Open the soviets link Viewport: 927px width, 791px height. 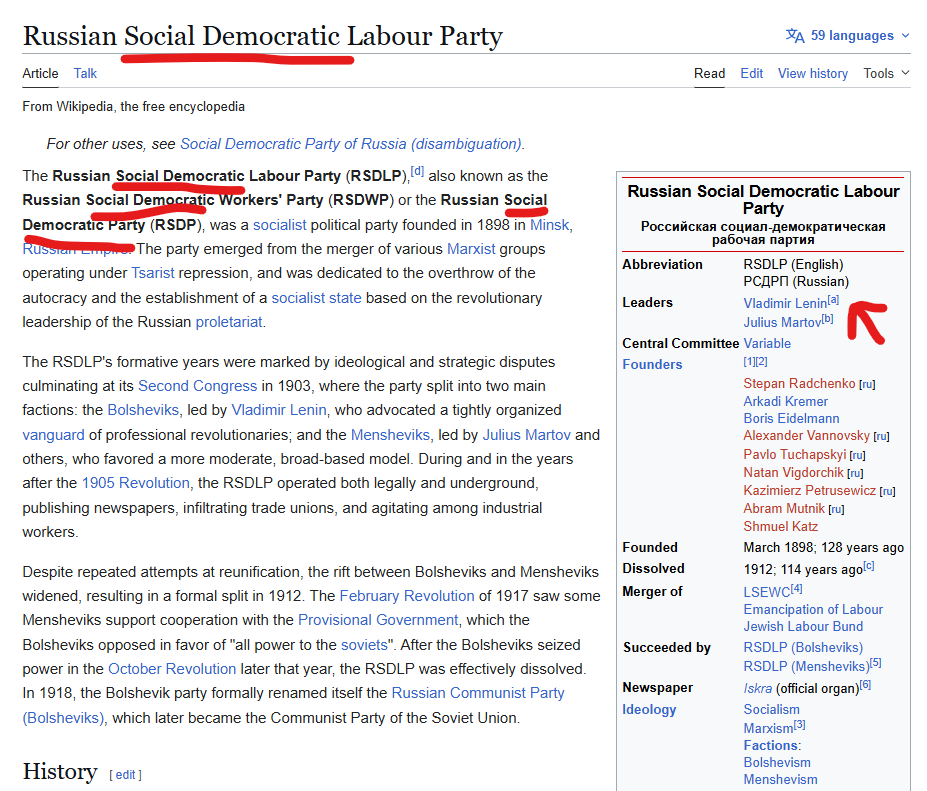coord(364,644)
